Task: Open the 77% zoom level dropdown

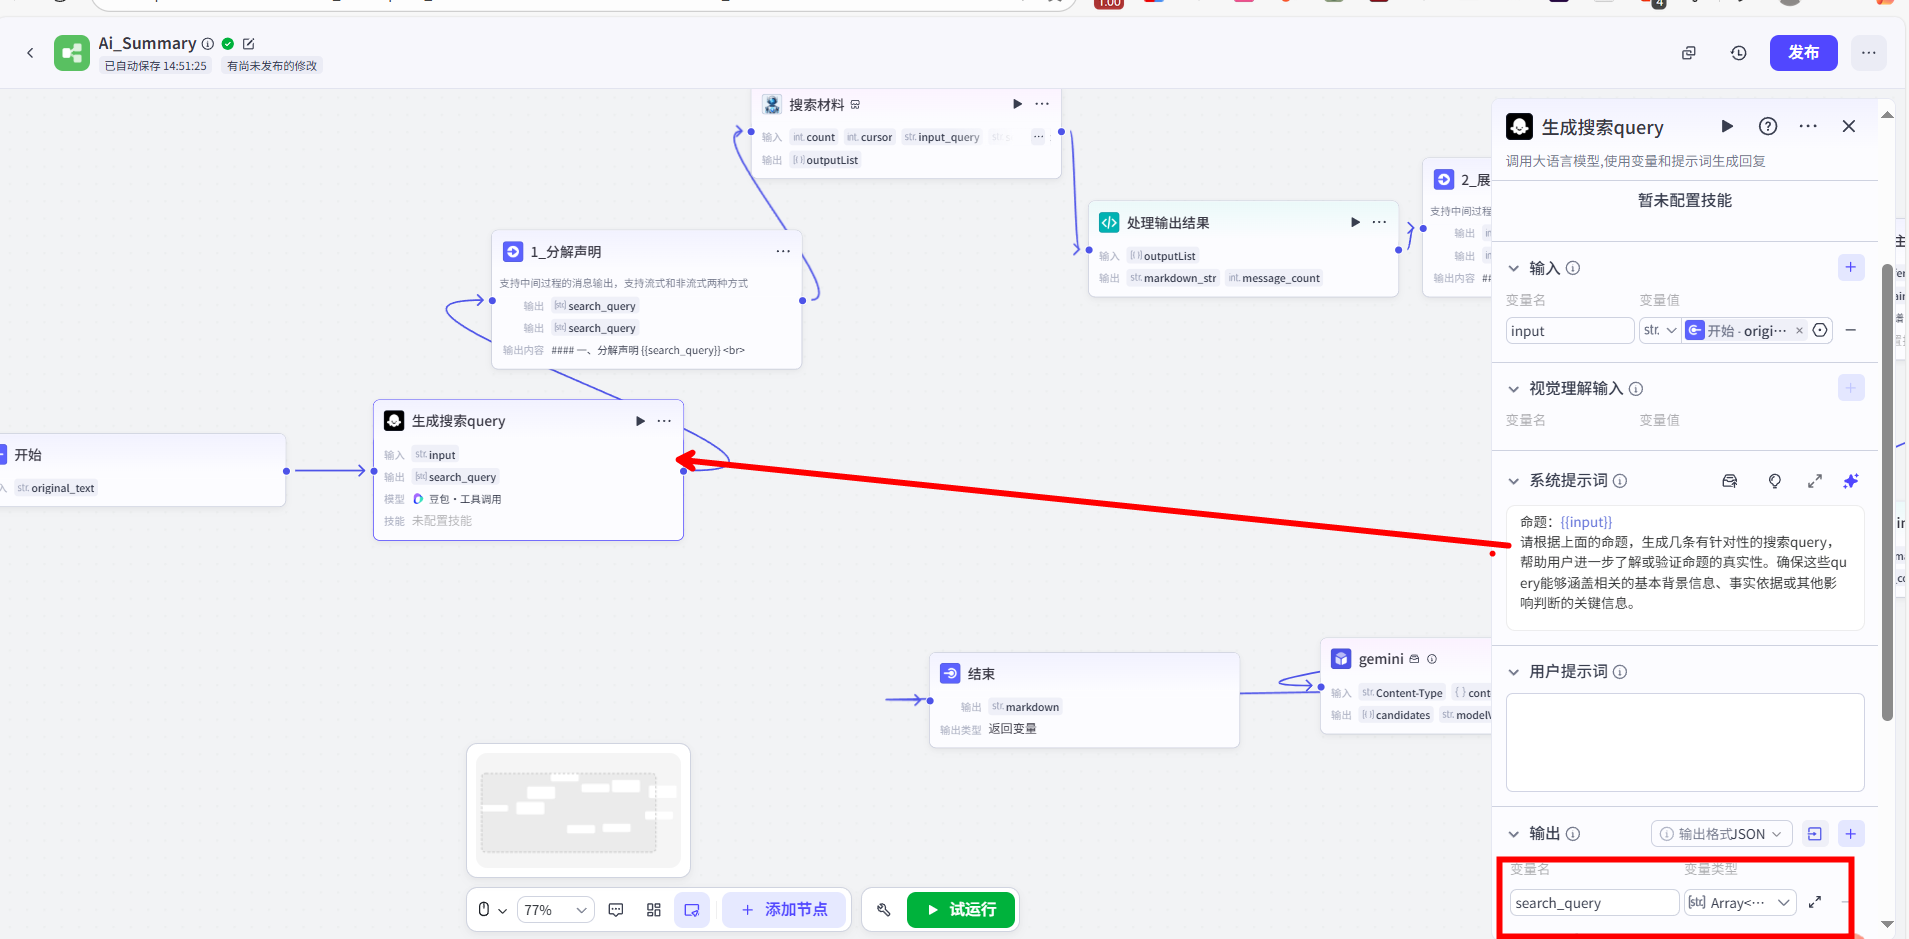Action: 556,910
